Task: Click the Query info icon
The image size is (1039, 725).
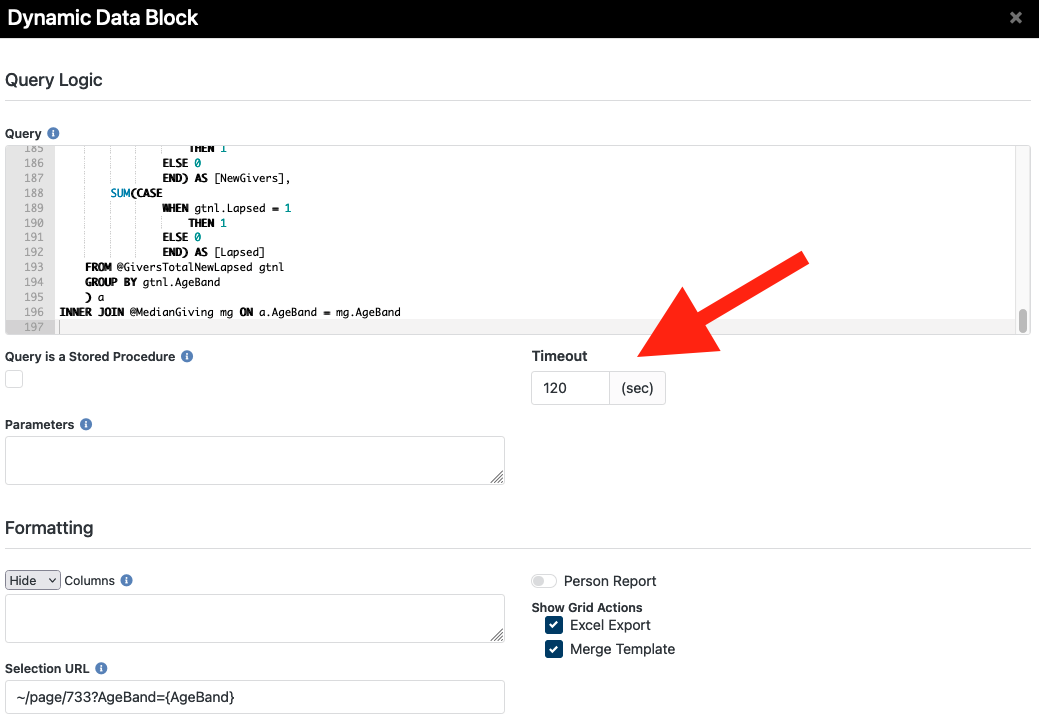Action: 54,133
